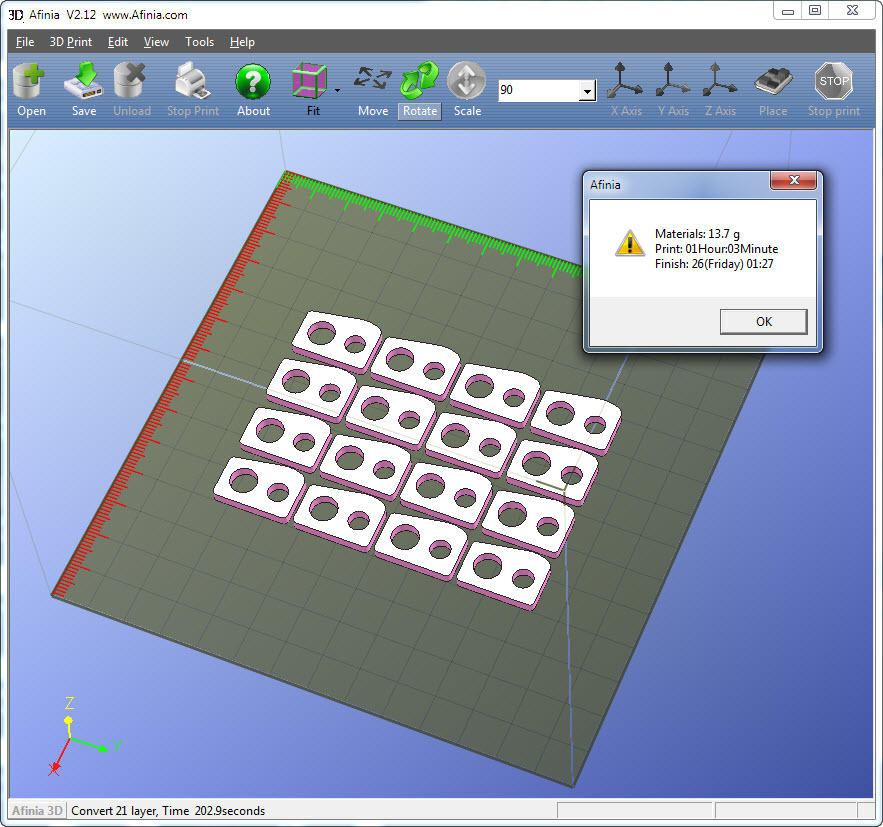Image resolution: width=883 pixels, height=827 pixels.
Task: Open the Edit menu
Action: (x=118, y=42)
